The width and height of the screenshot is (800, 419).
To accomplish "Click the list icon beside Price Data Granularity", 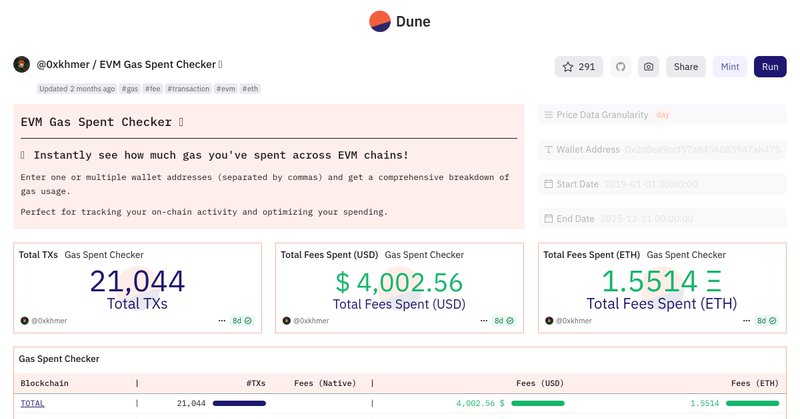I will click(x=548, y=115).
